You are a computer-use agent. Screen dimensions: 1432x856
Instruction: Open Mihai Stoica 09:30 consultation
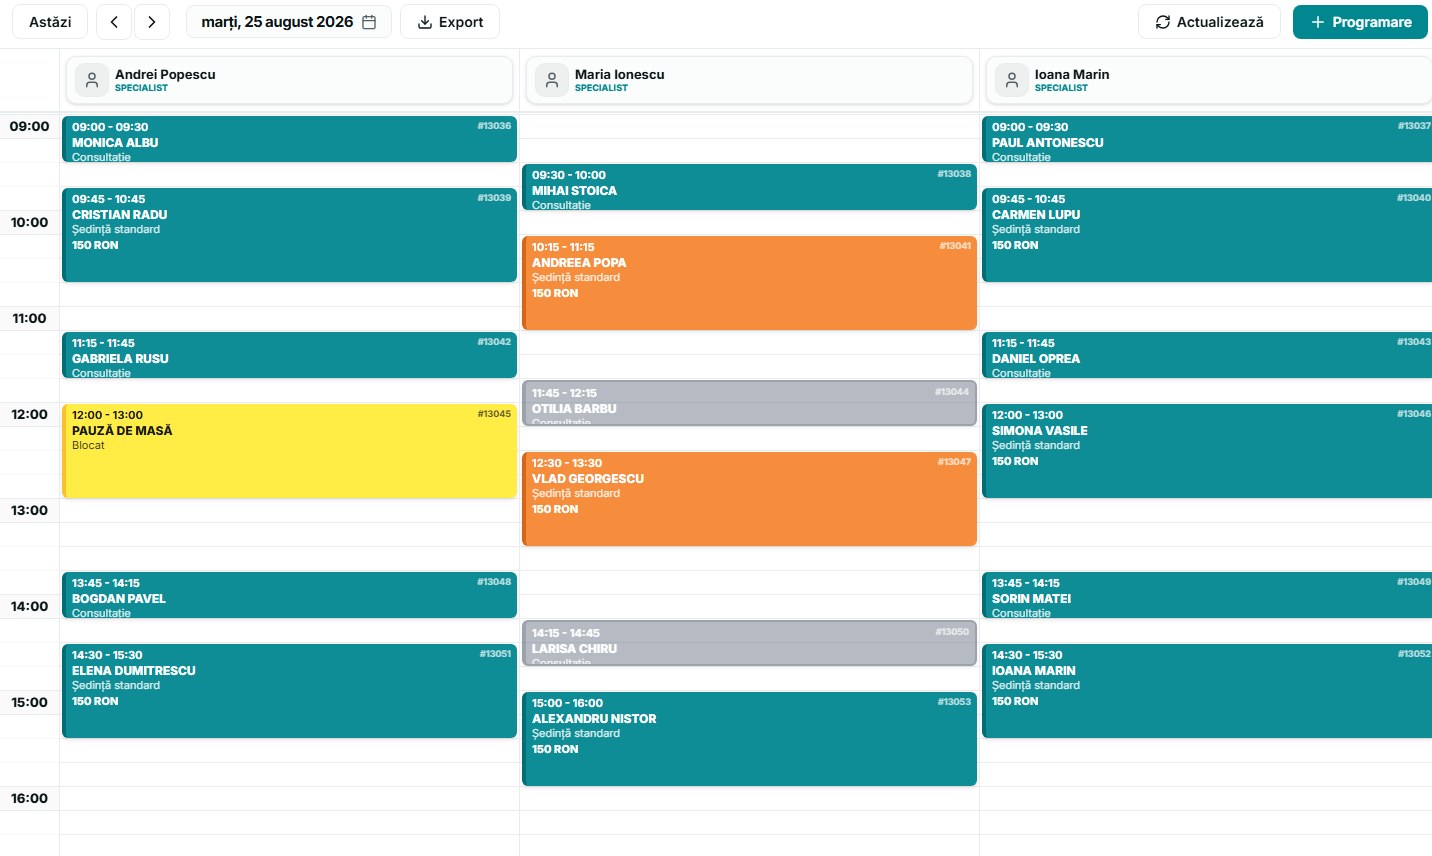749,187
